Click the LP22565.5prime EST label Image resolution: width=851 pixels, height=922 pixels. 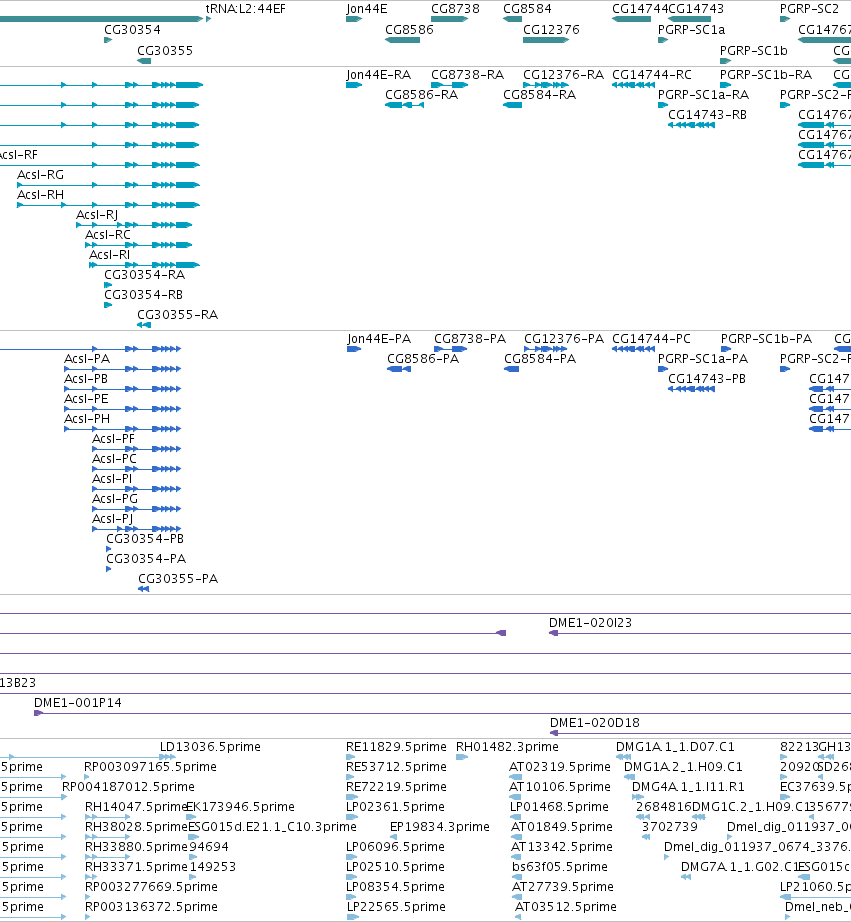[396, 907]
